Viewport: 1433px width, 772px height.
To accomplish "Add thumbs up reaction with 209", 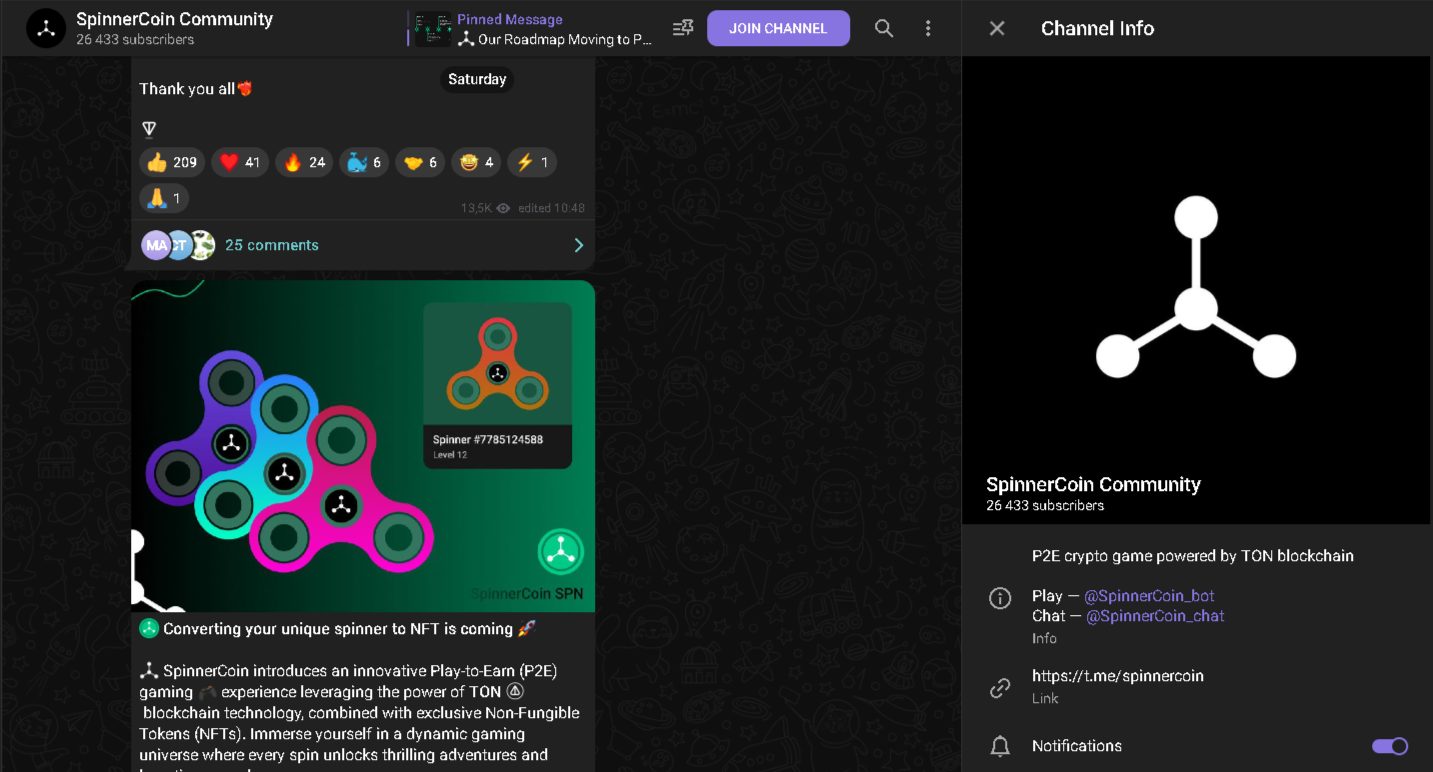I will tap(172, 162).
